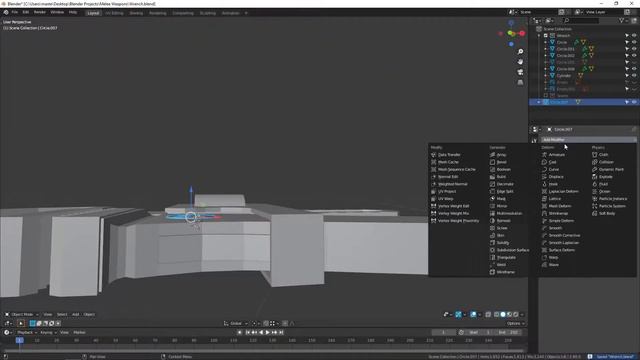This screenshot has height=360, width=640.
Task: Toggle visibility eye for selected Circle.007 row
Action: 634,102
